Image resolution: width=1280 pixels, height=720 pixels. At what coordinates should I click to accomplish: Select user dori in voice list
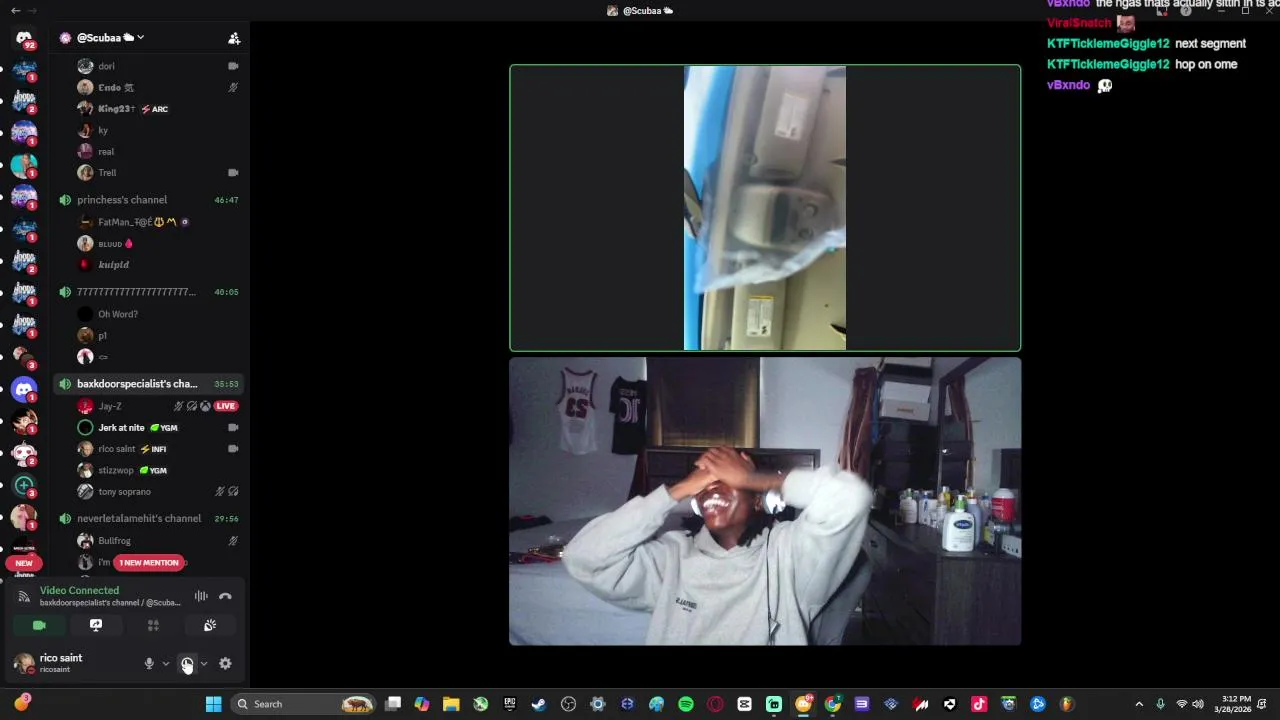pyautogui.click(x=160, y=66)
